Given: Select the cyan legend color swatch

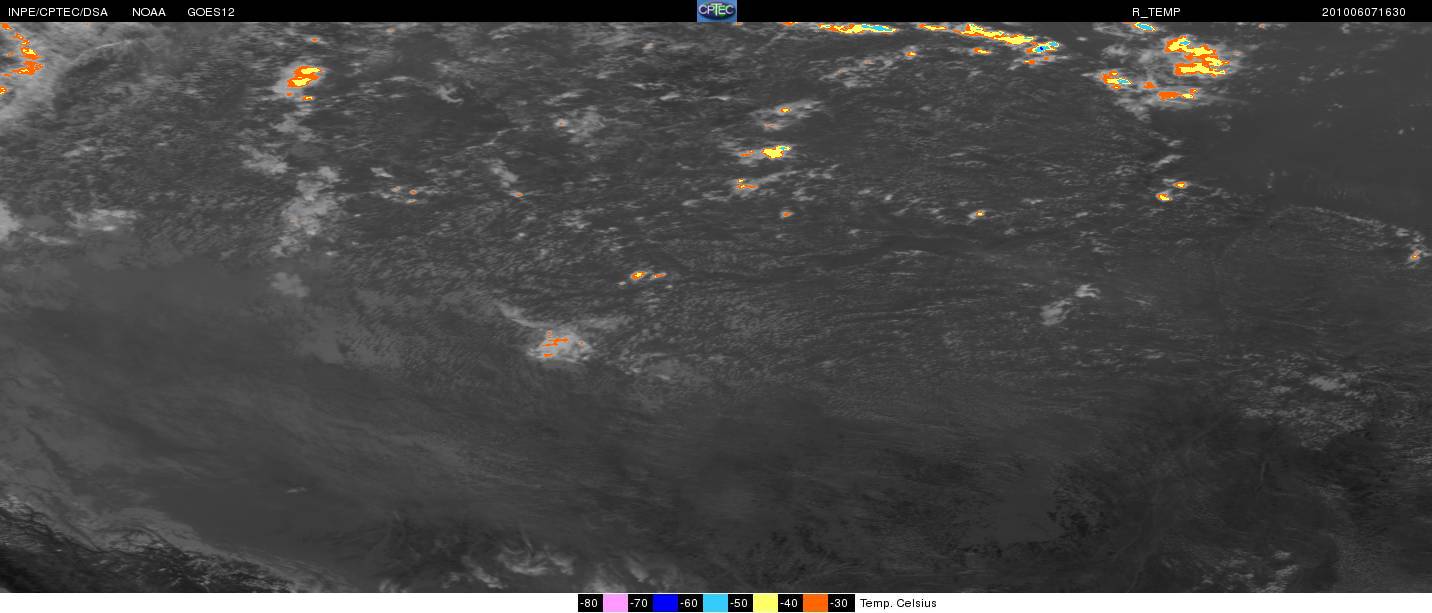Looking at the screenshot, I should [715, 603].
